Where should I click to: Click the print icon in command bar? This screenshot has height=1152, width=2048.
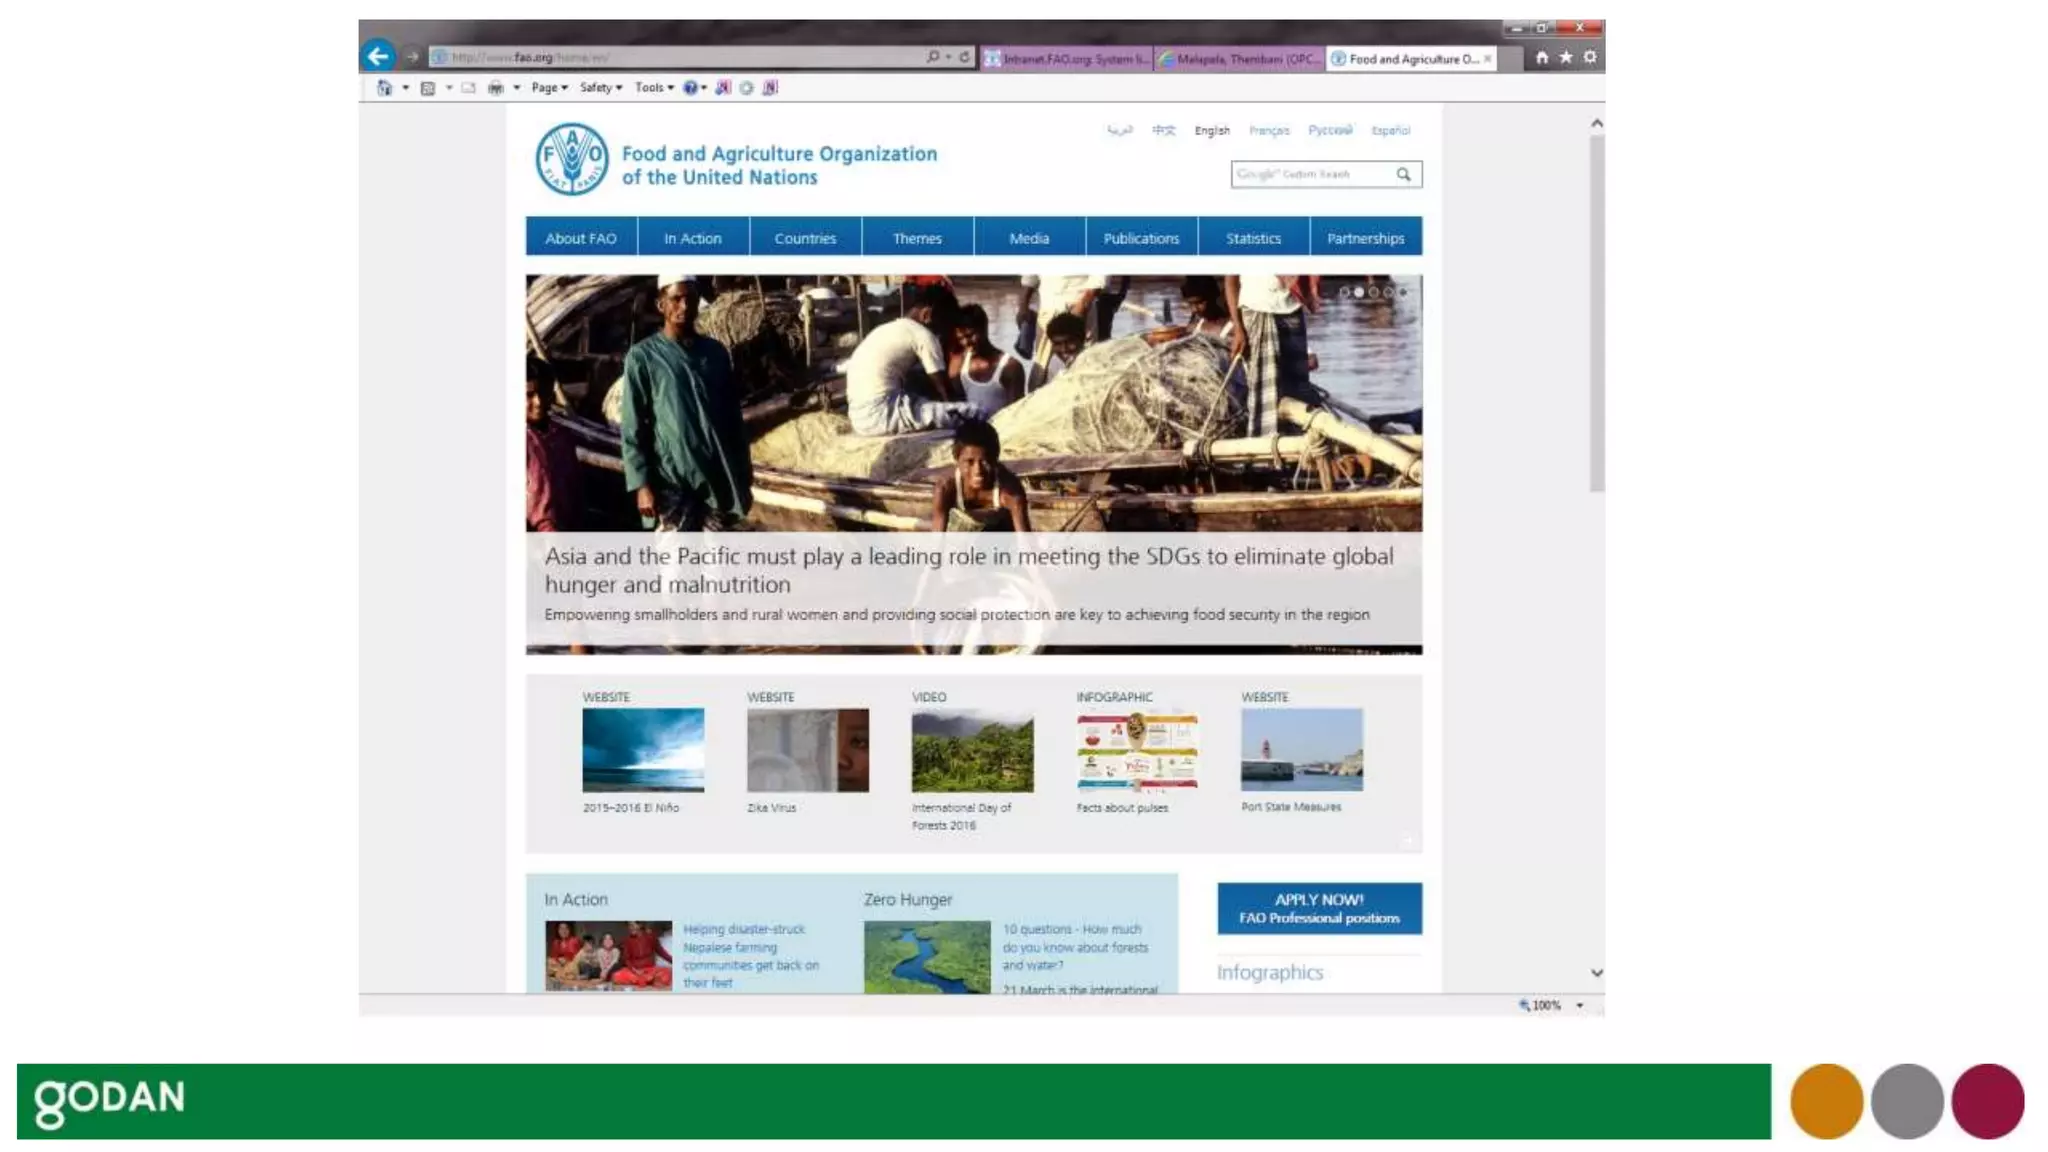(x=495, y=88)
